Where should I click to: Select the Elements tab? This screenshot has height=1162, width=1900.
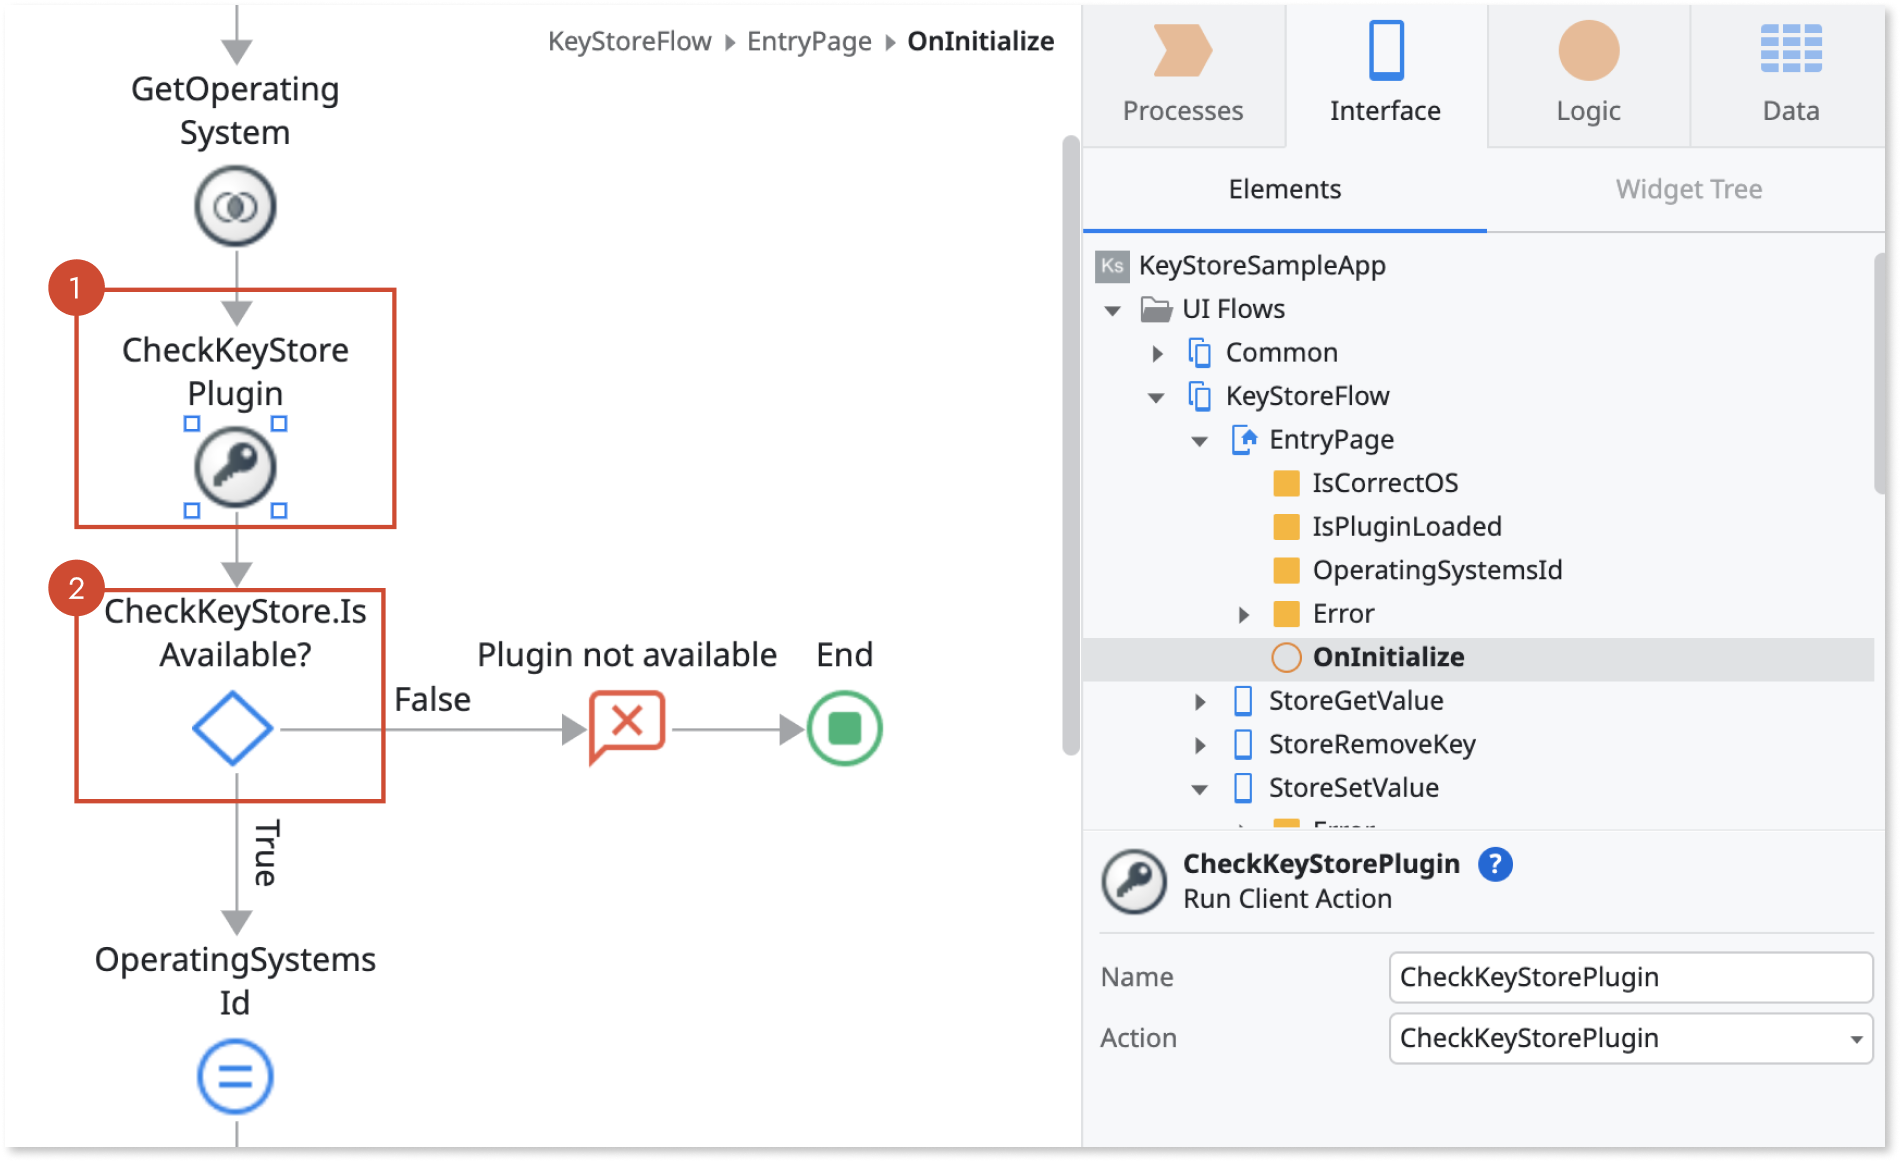1284,189
